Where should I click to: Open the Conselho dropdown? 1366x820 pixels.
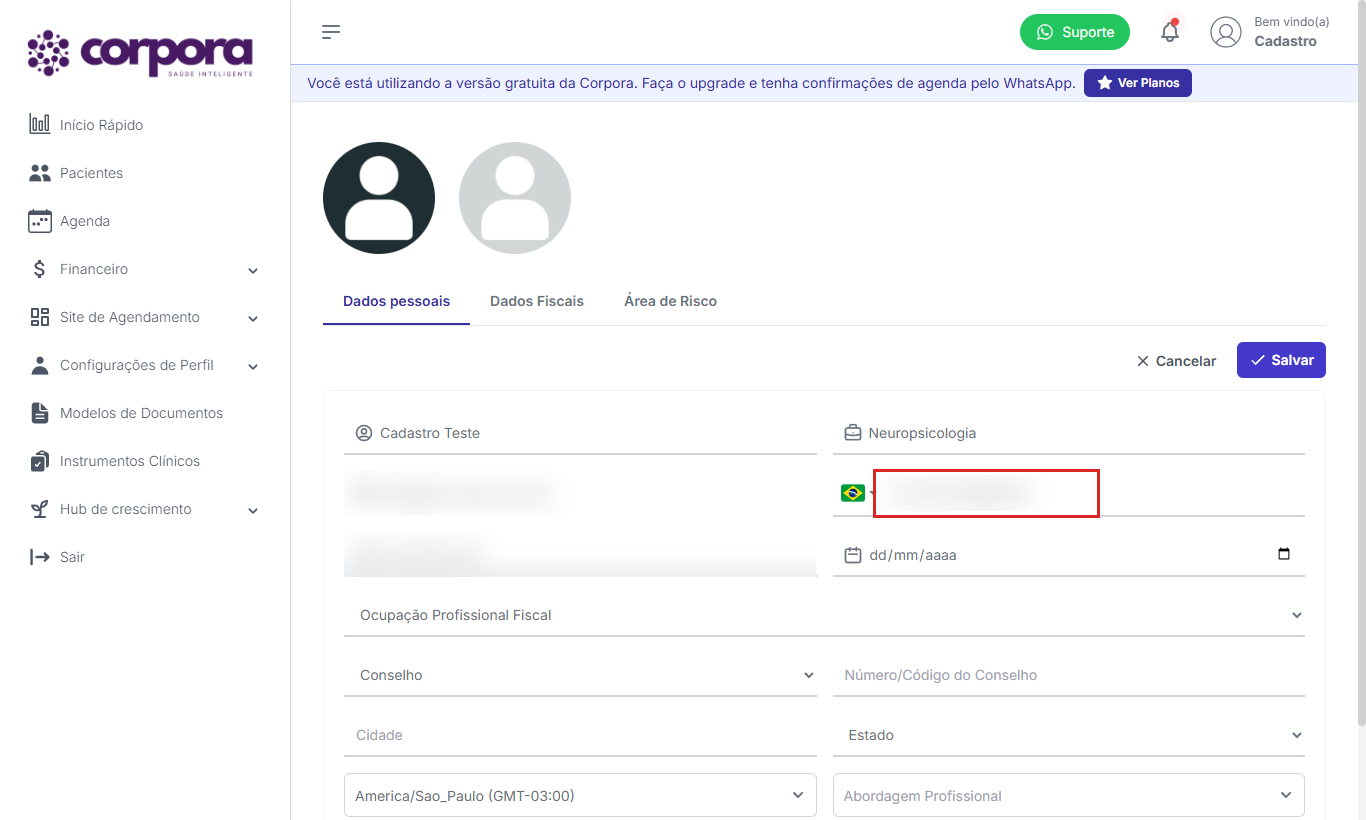pos(580,675)
